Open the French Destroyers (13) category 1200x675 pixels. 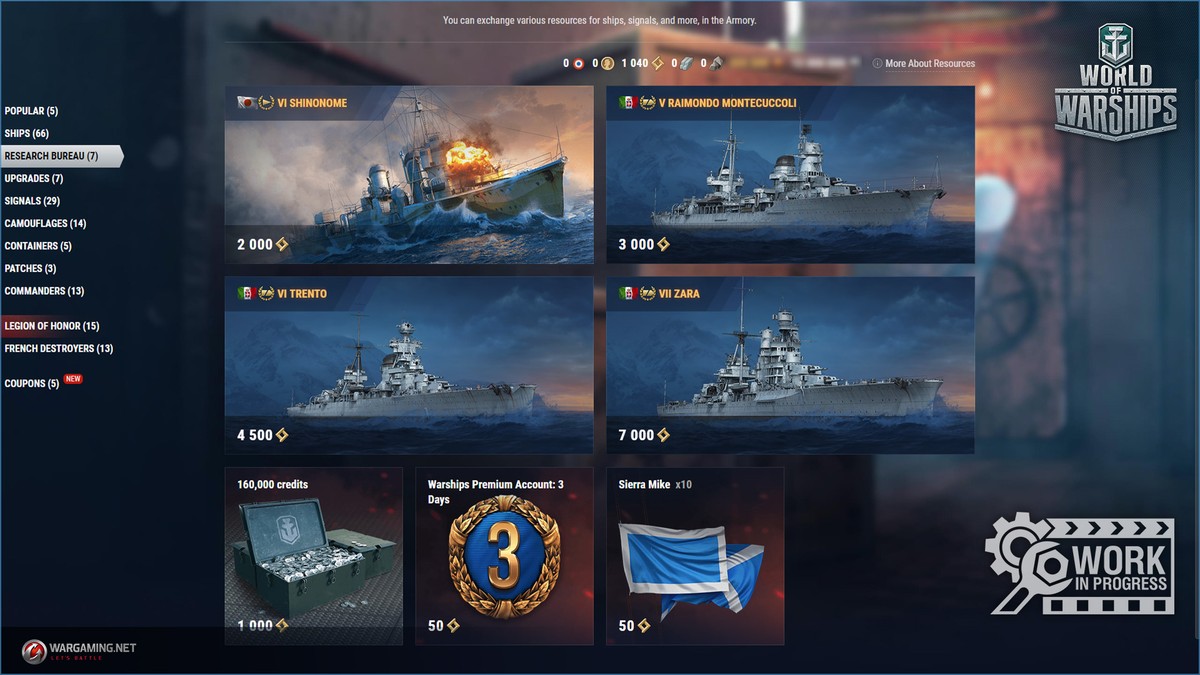coord(59,348)
